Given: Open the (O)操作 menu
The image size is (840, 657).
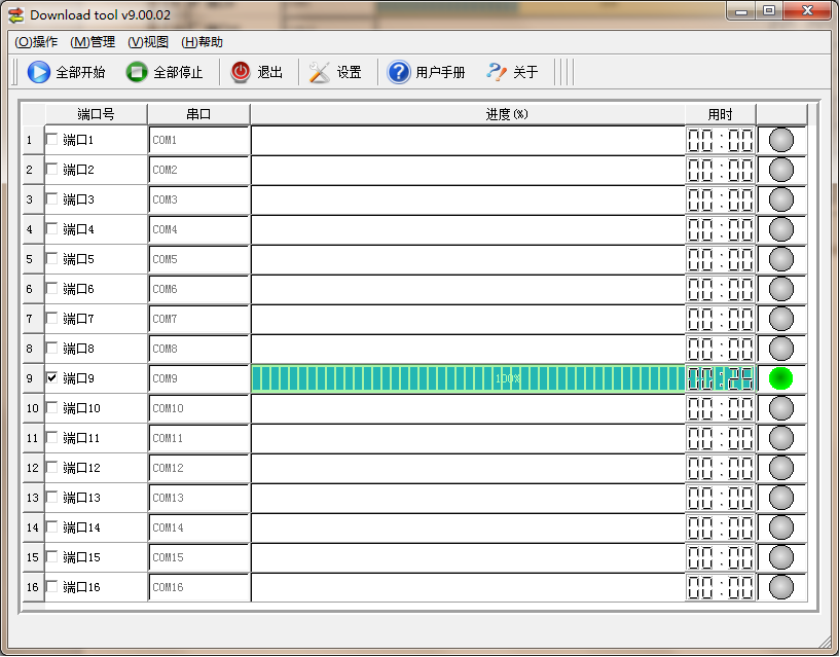Looking at the screenshot, I should click(x=36, y=42).
